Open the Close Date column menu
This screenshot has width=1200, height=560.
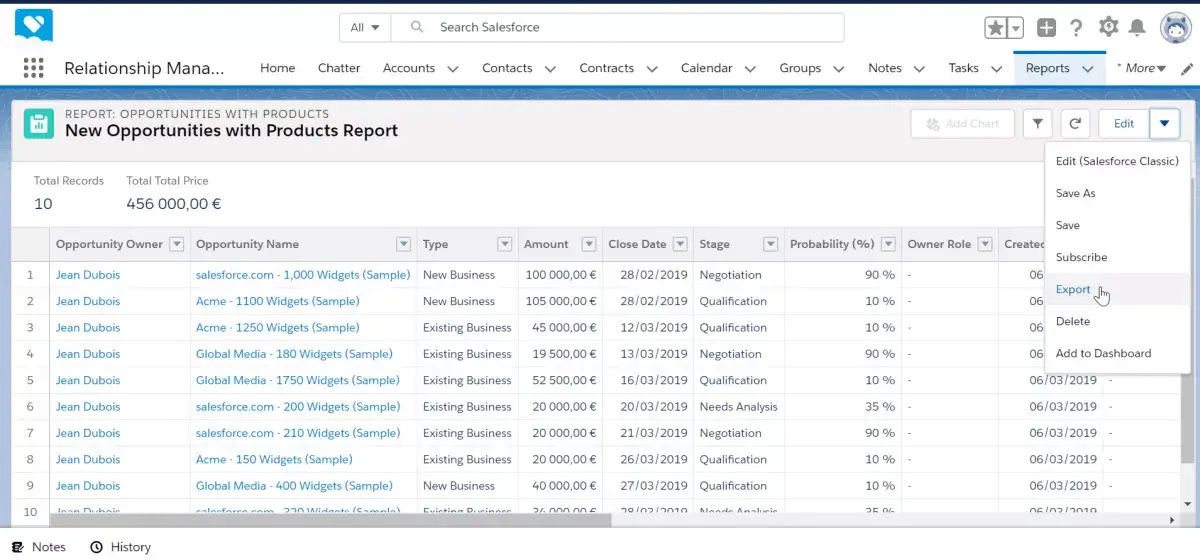(x=680, y=244)
